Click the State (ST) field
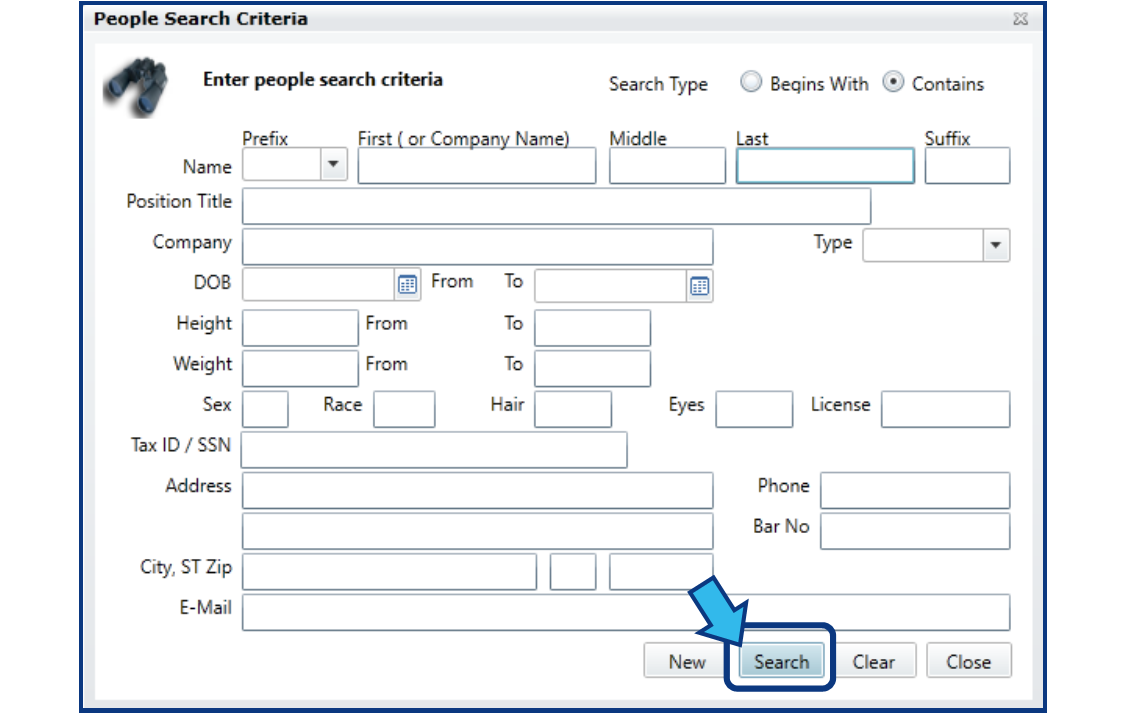 pyautogui.click(x=573, y=571)
